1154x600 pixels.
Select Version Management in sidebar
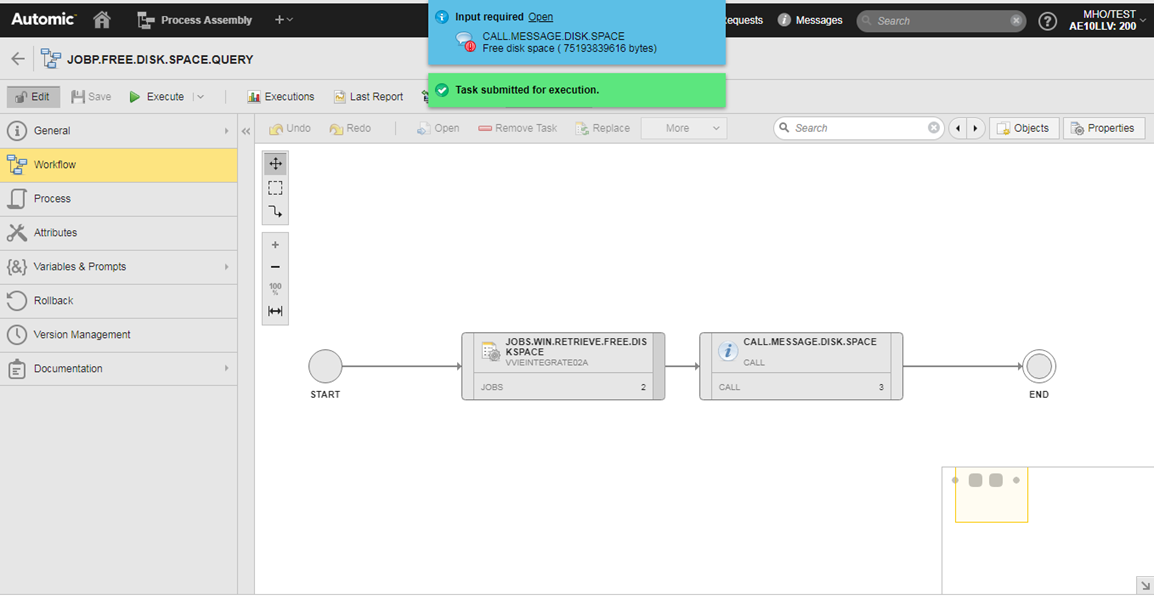coord(82,335)
